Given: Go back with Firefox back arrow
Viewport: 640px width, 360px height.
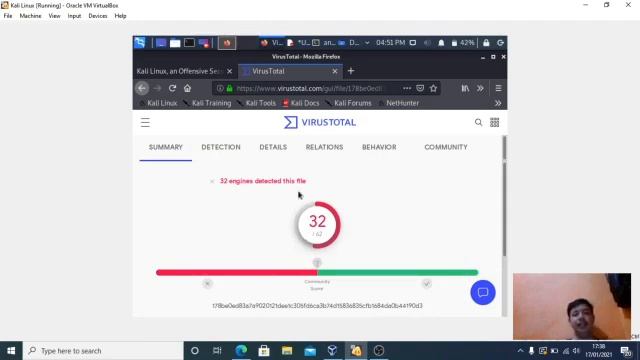Looking at the screenshot, I should pos(142,88).
